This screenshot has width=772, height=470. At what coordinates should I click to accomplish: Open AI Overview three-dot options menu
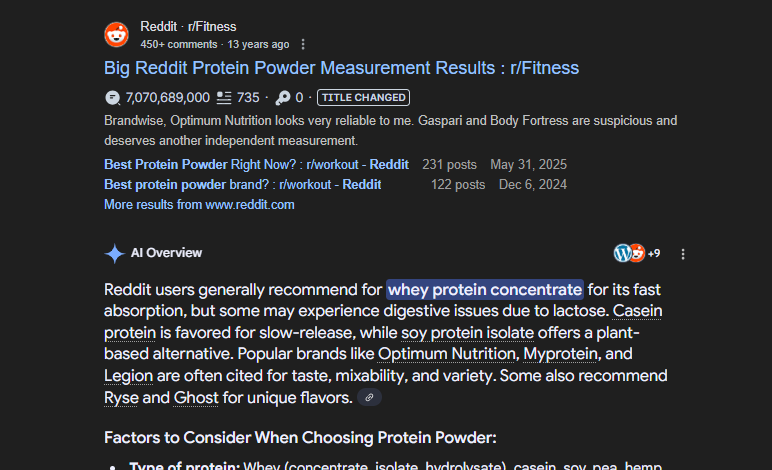pyautogui.click(x=683, y=254)
